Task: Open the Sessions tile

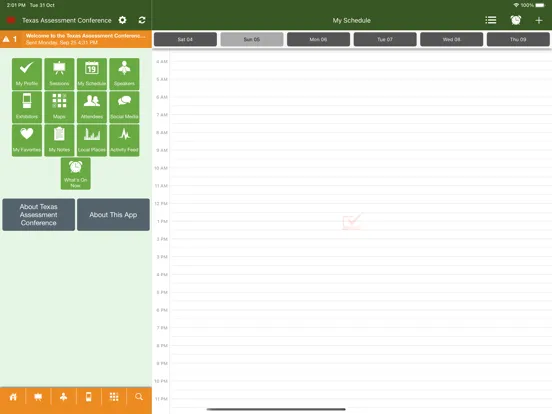Action: [x=59, y=74]
